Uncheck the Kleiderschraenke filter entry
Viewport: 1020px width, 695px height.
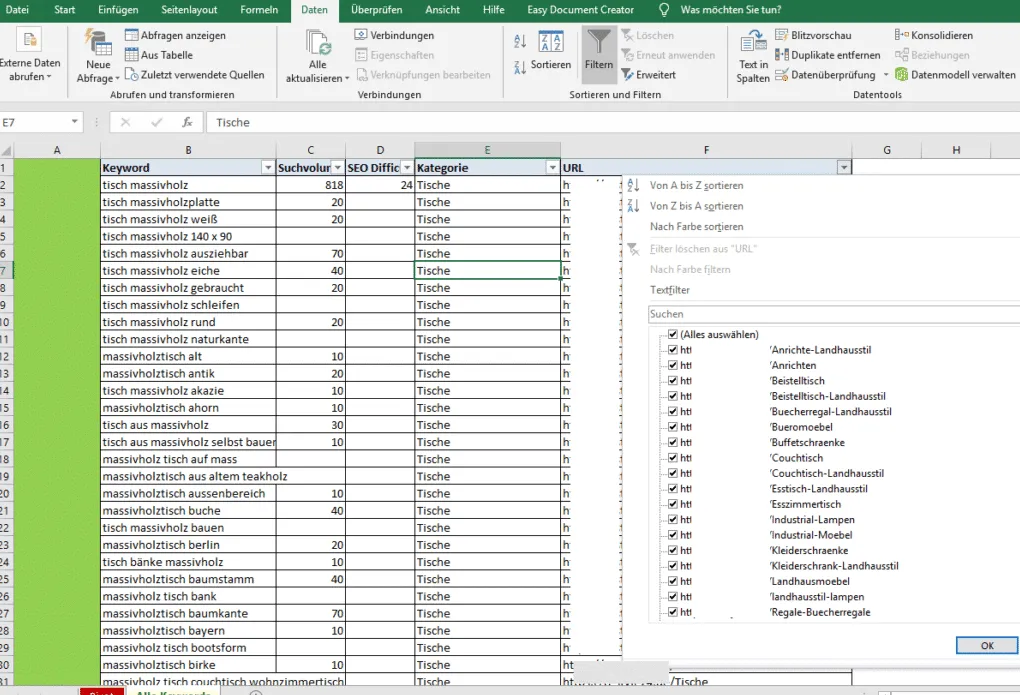click(673, 550)
